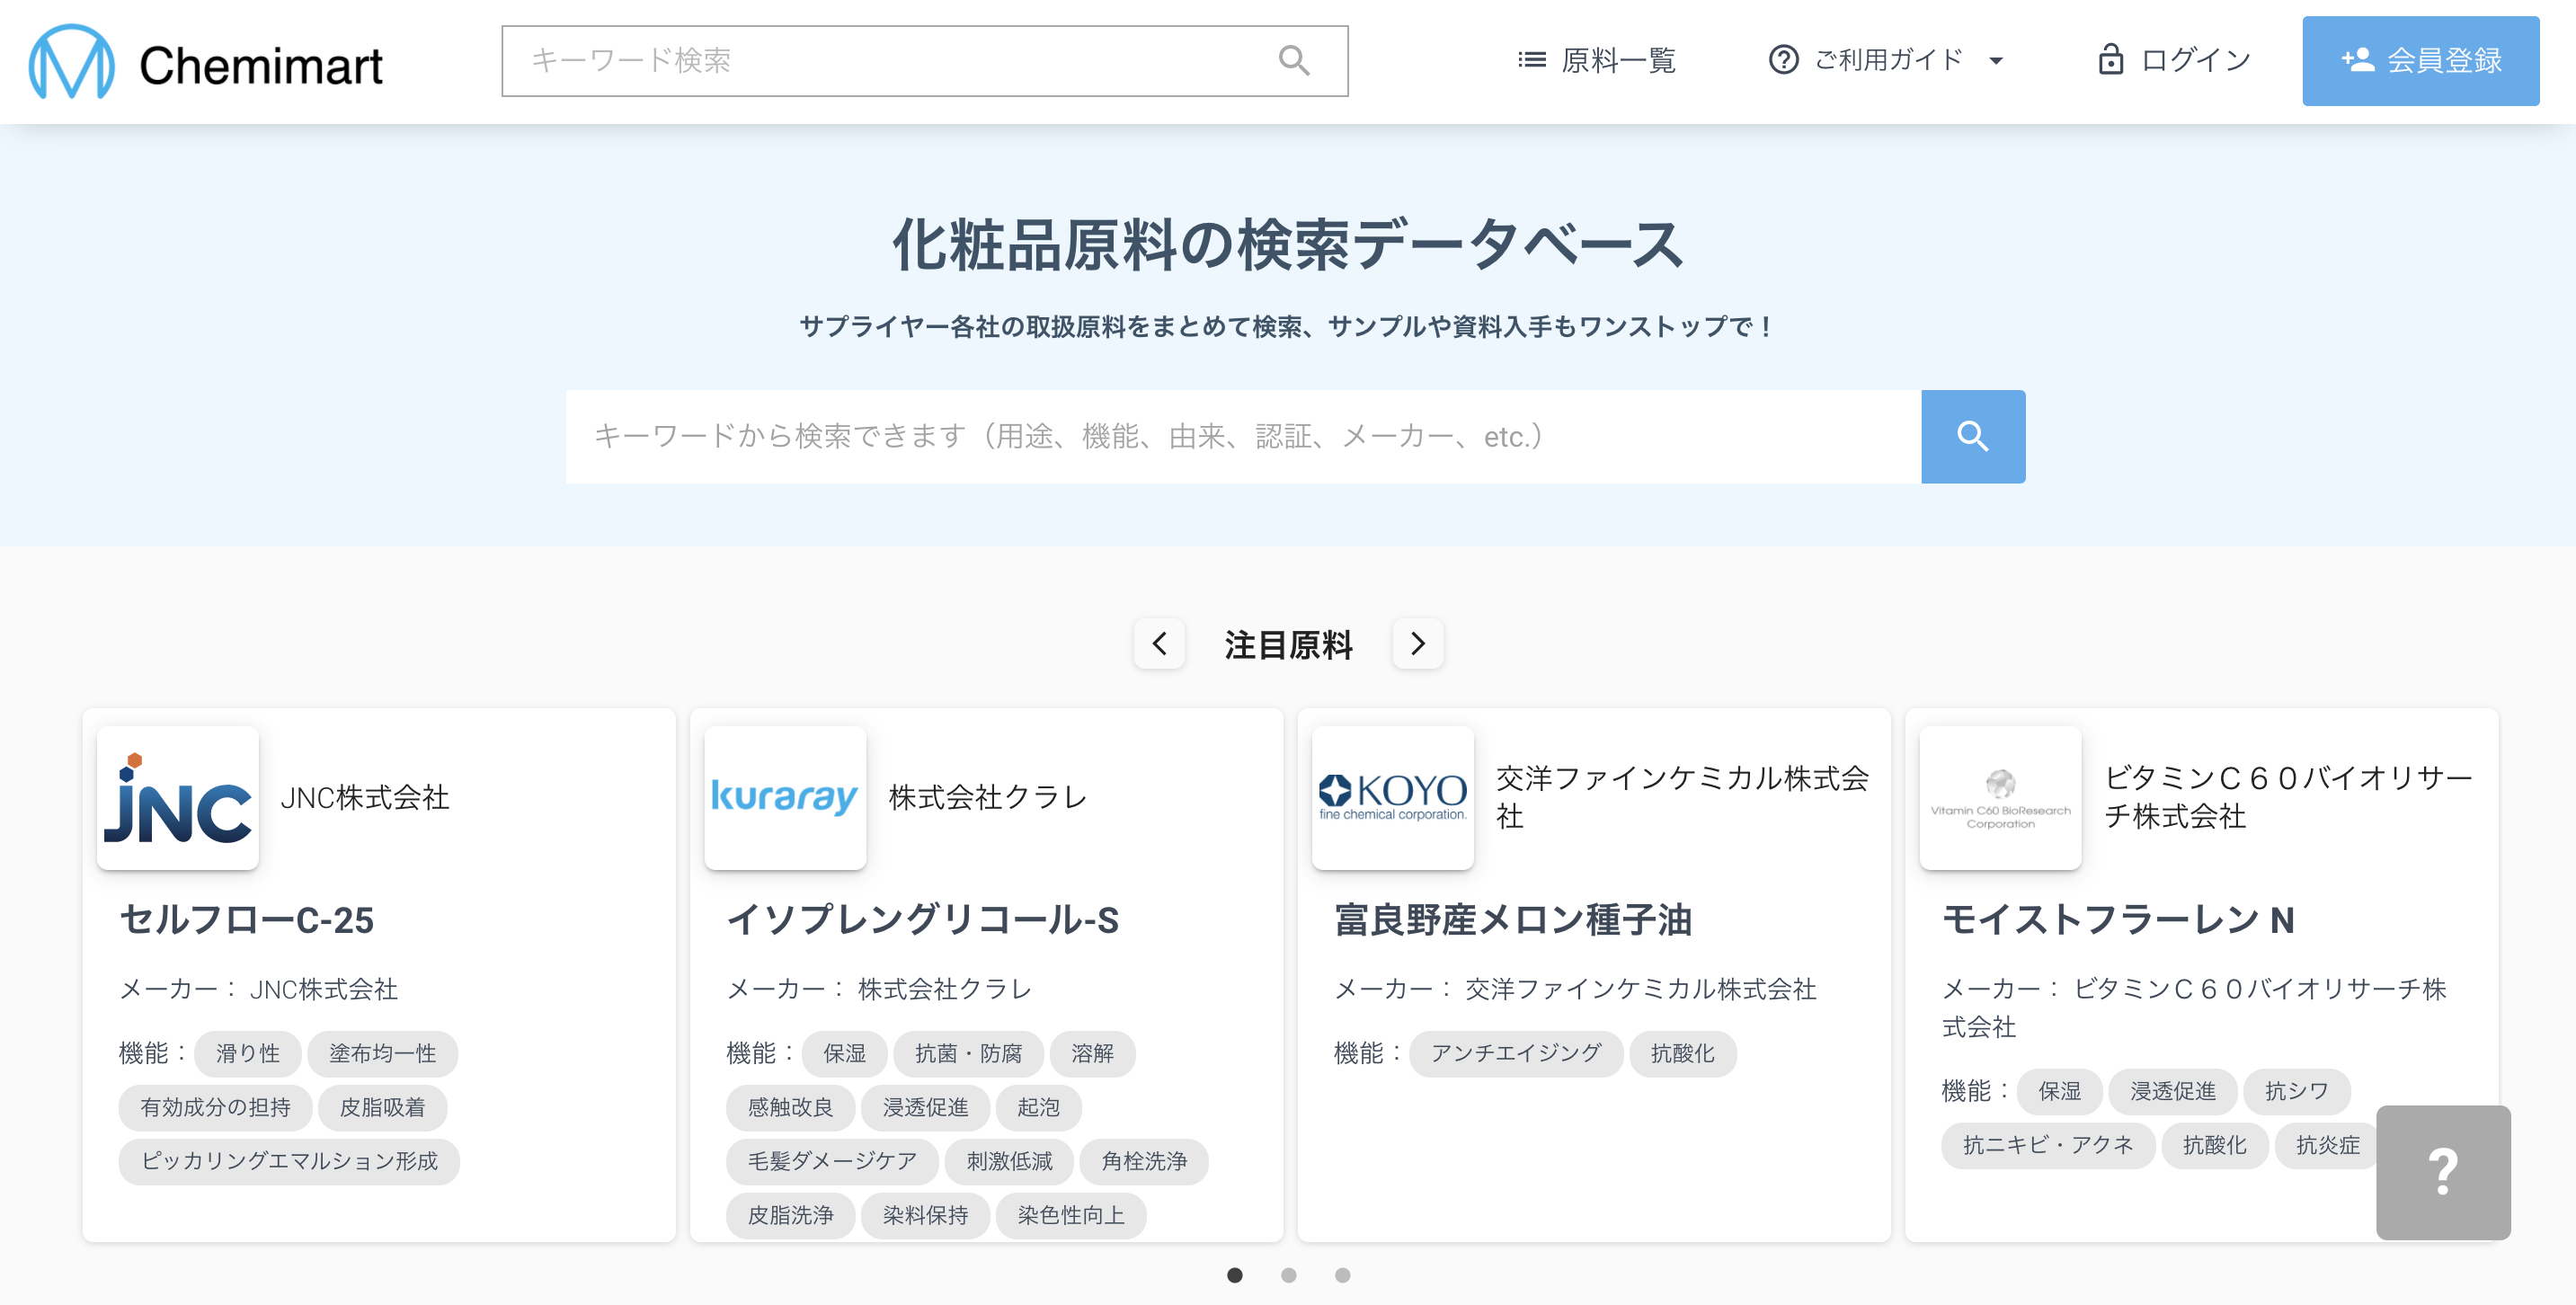Go to previous 注目原料 slide
The image size is (2576, 1305).
[1159, 644]
